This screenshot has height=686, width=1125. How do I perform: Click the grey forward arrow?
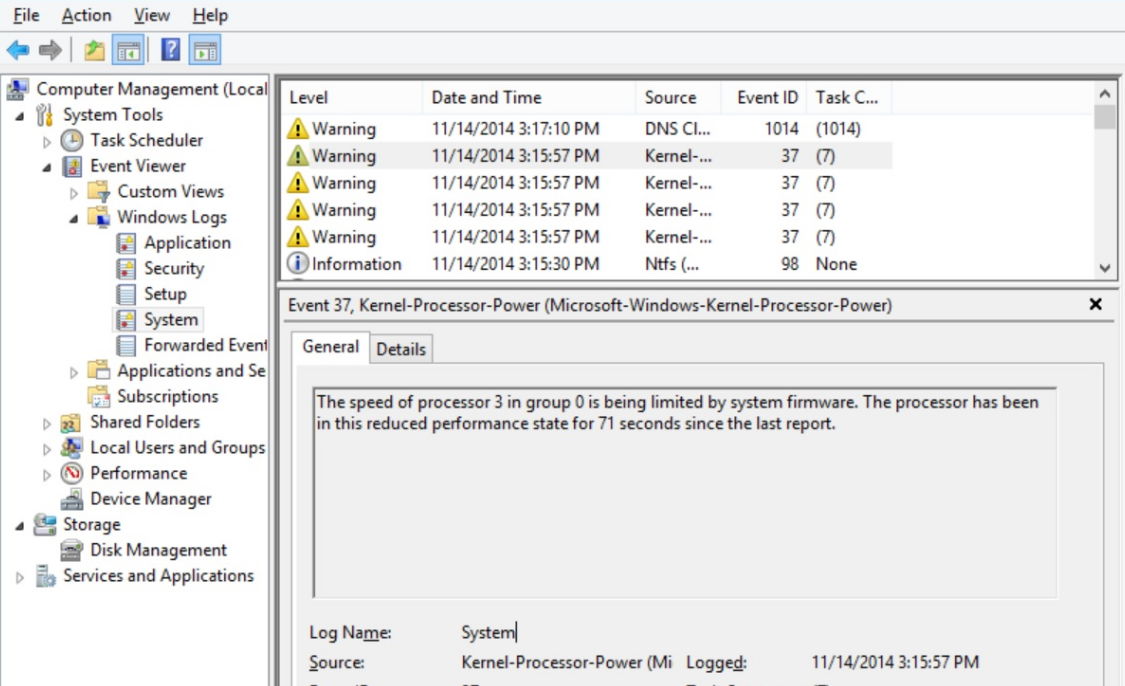(50, 50)
